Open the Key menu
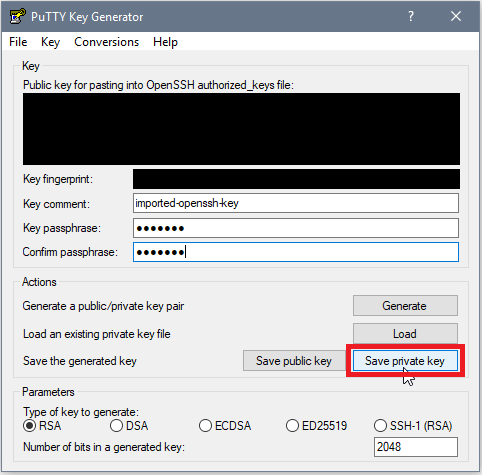The width and height of the screenshot is (482, 475). click(x=50, y=42)
